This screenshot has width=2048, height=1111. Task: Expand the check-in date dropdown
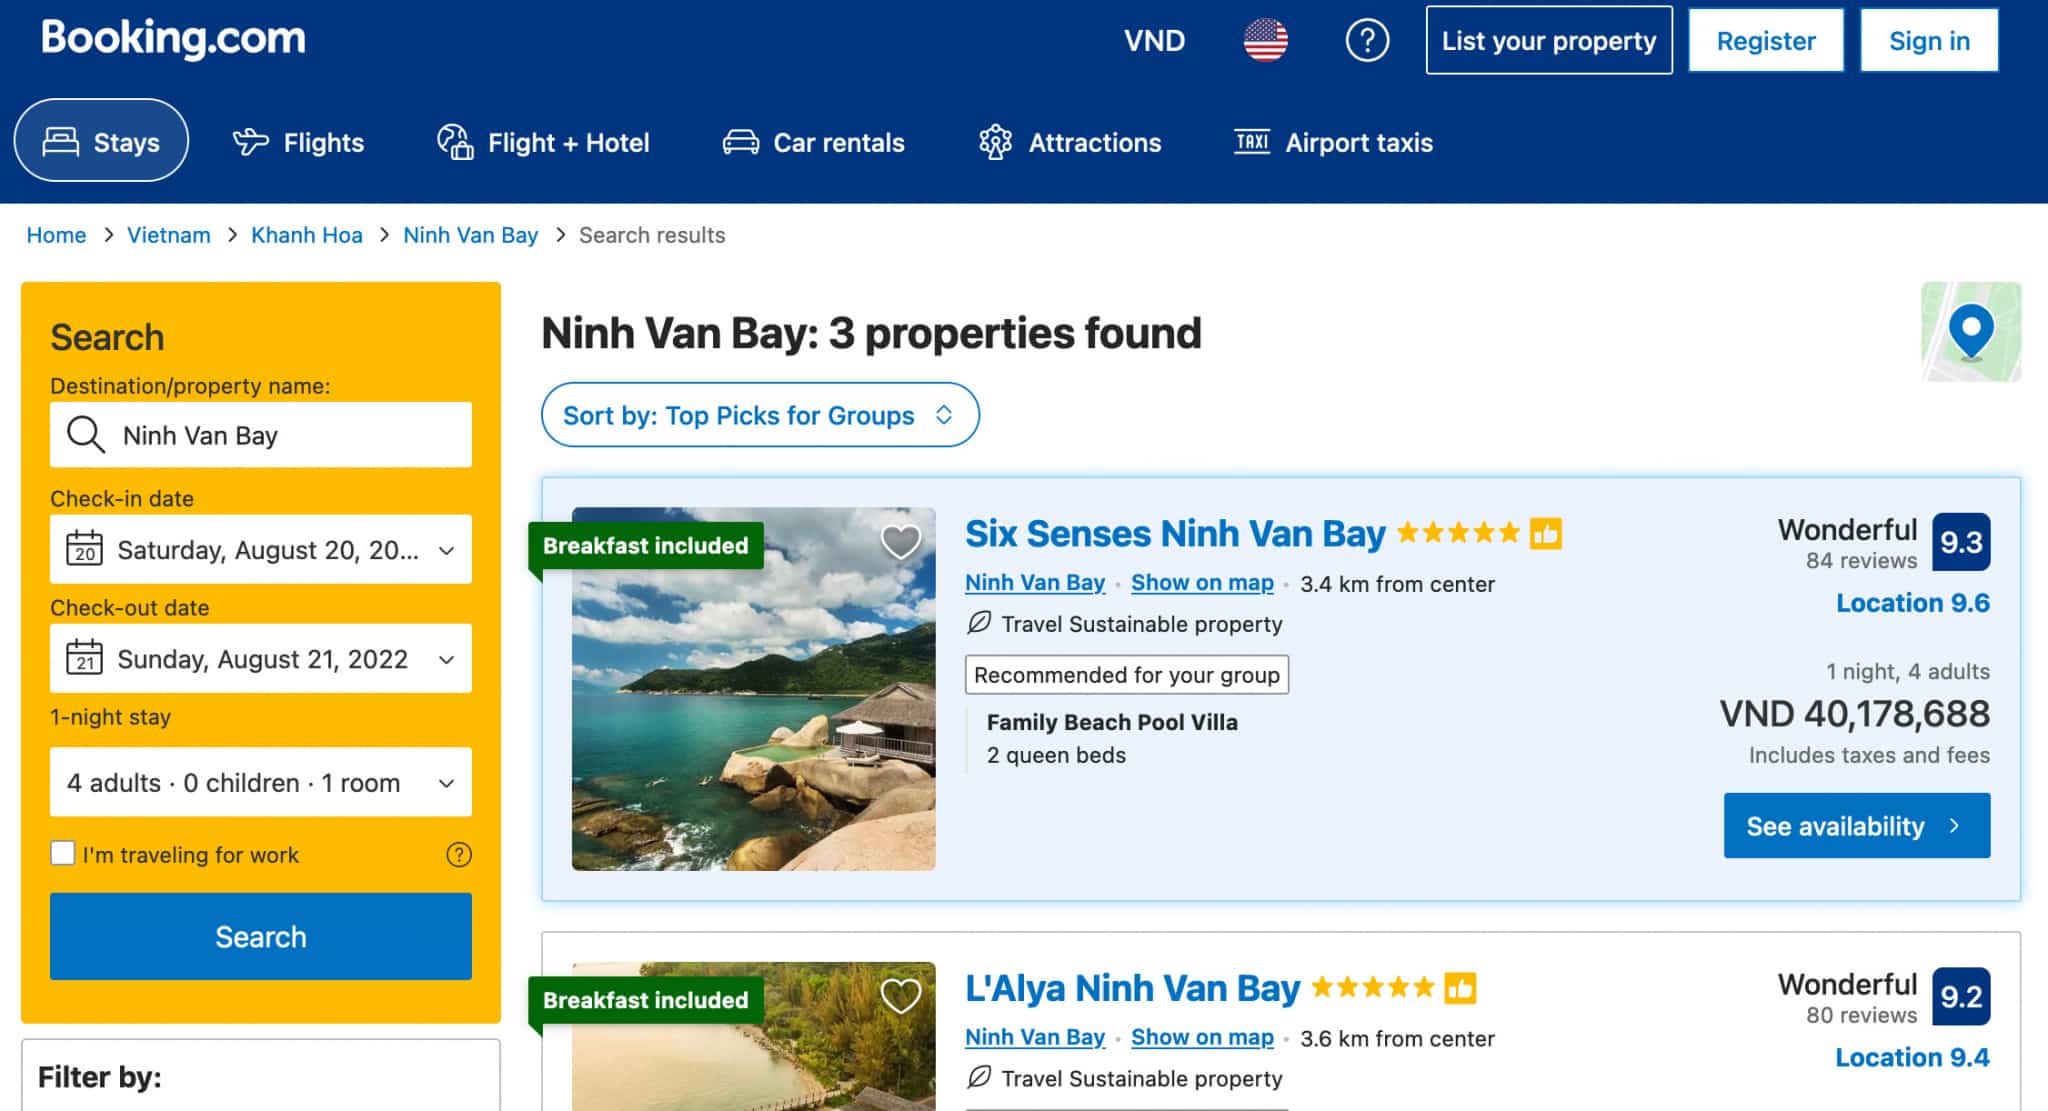(446, 550)
